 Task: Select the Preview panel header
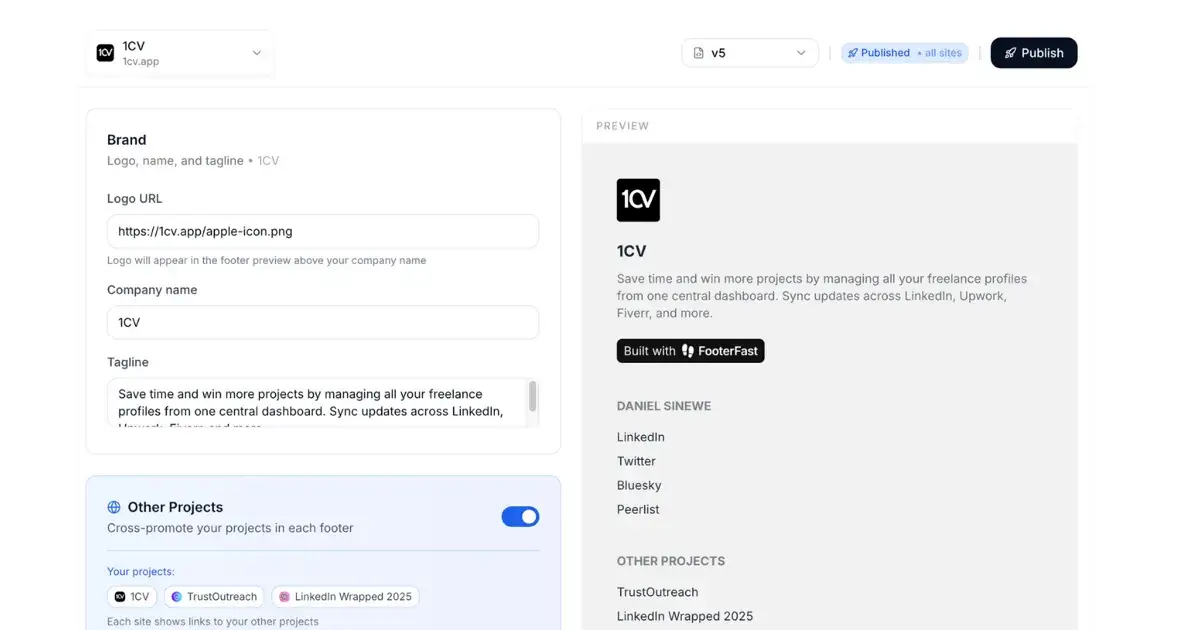click(x=622, y=125)
